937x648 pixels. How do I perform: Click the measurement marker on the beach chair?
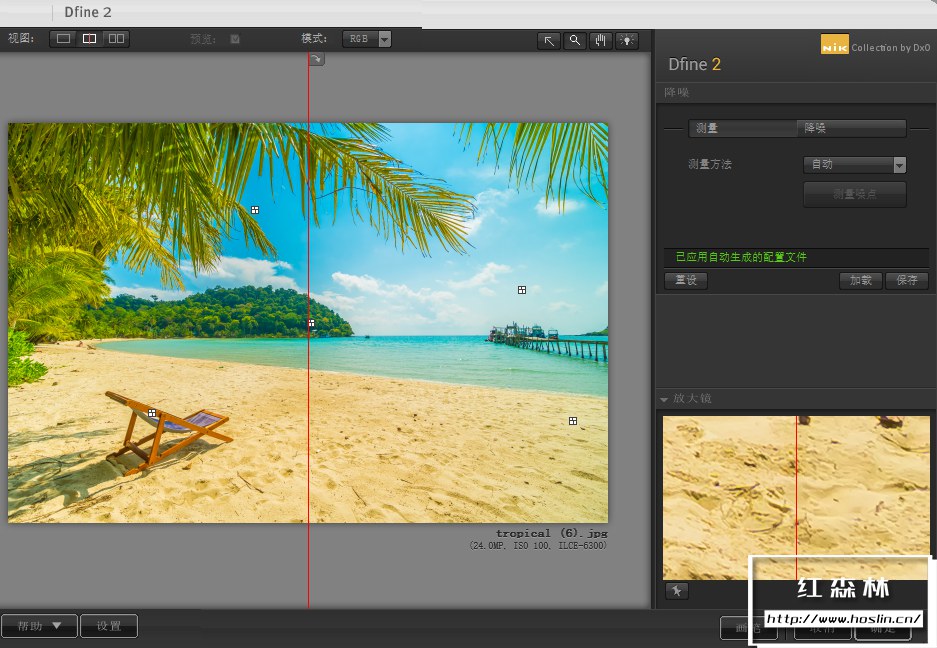point(152,413)
